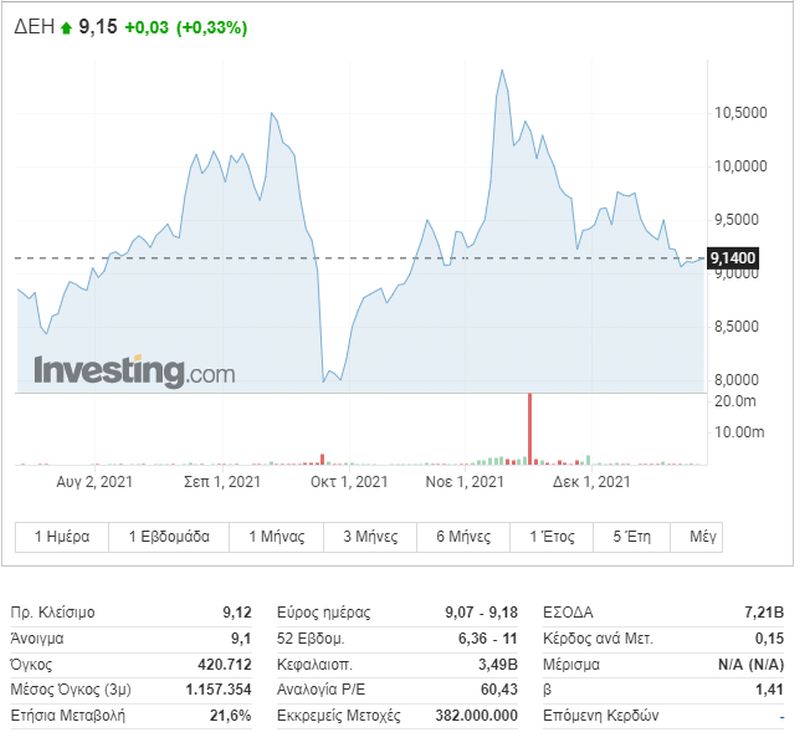The image size is (800, 738).
Task: Click the Κέρδος ανά Μετ. label
Action: (x=598, y=638)
